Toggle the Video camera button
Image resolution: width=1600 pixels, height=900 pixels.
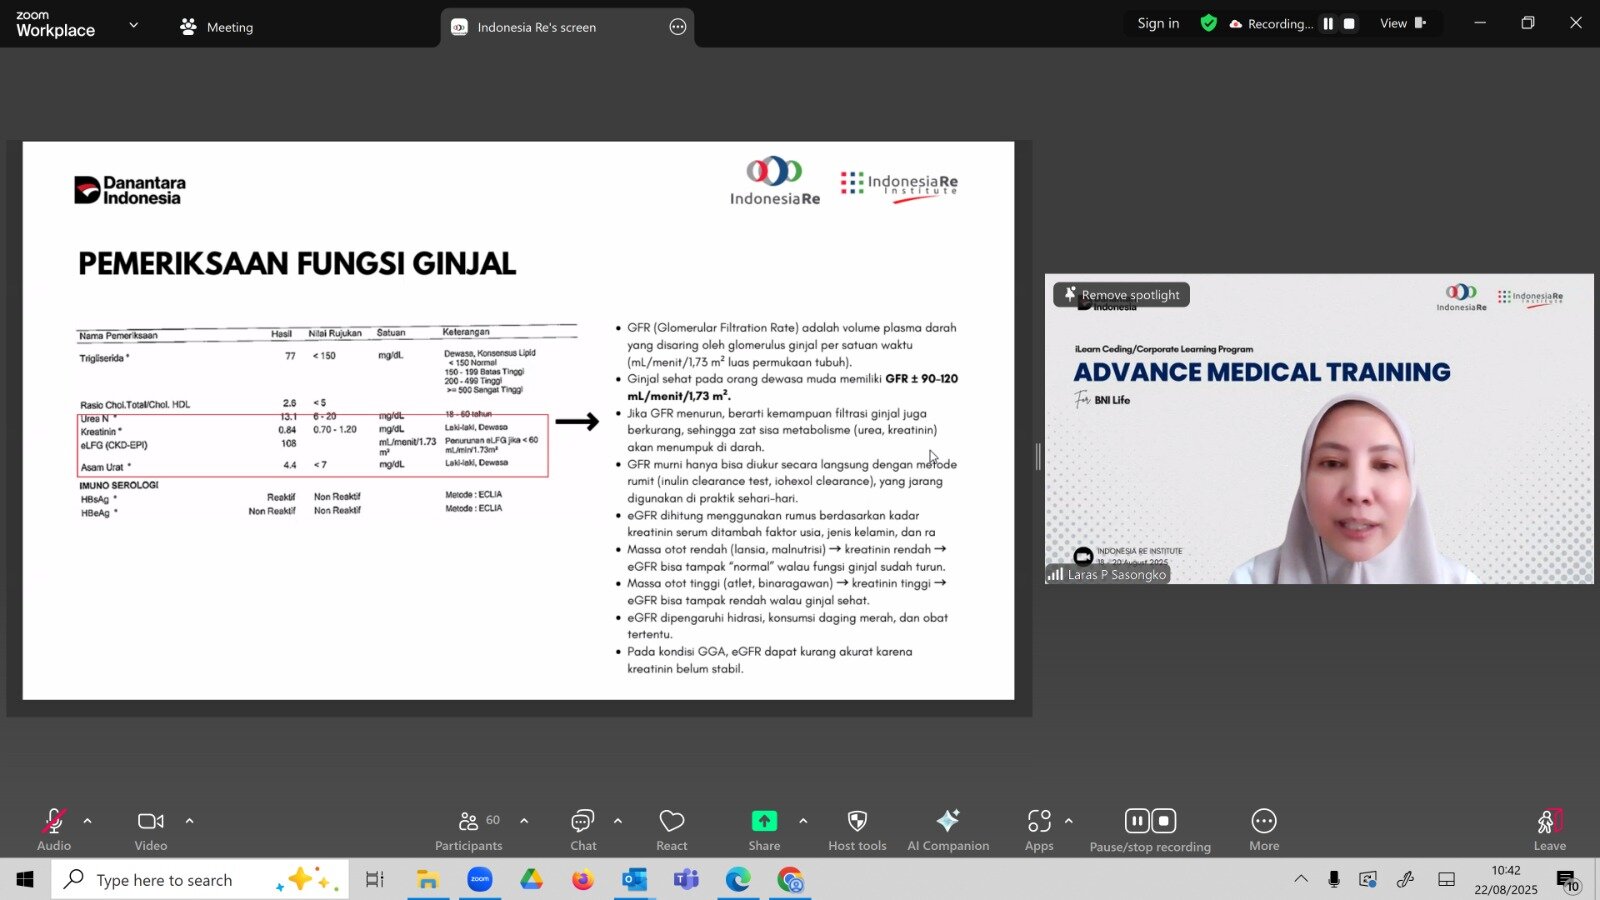pyautogui.click(x=150, y=829)
